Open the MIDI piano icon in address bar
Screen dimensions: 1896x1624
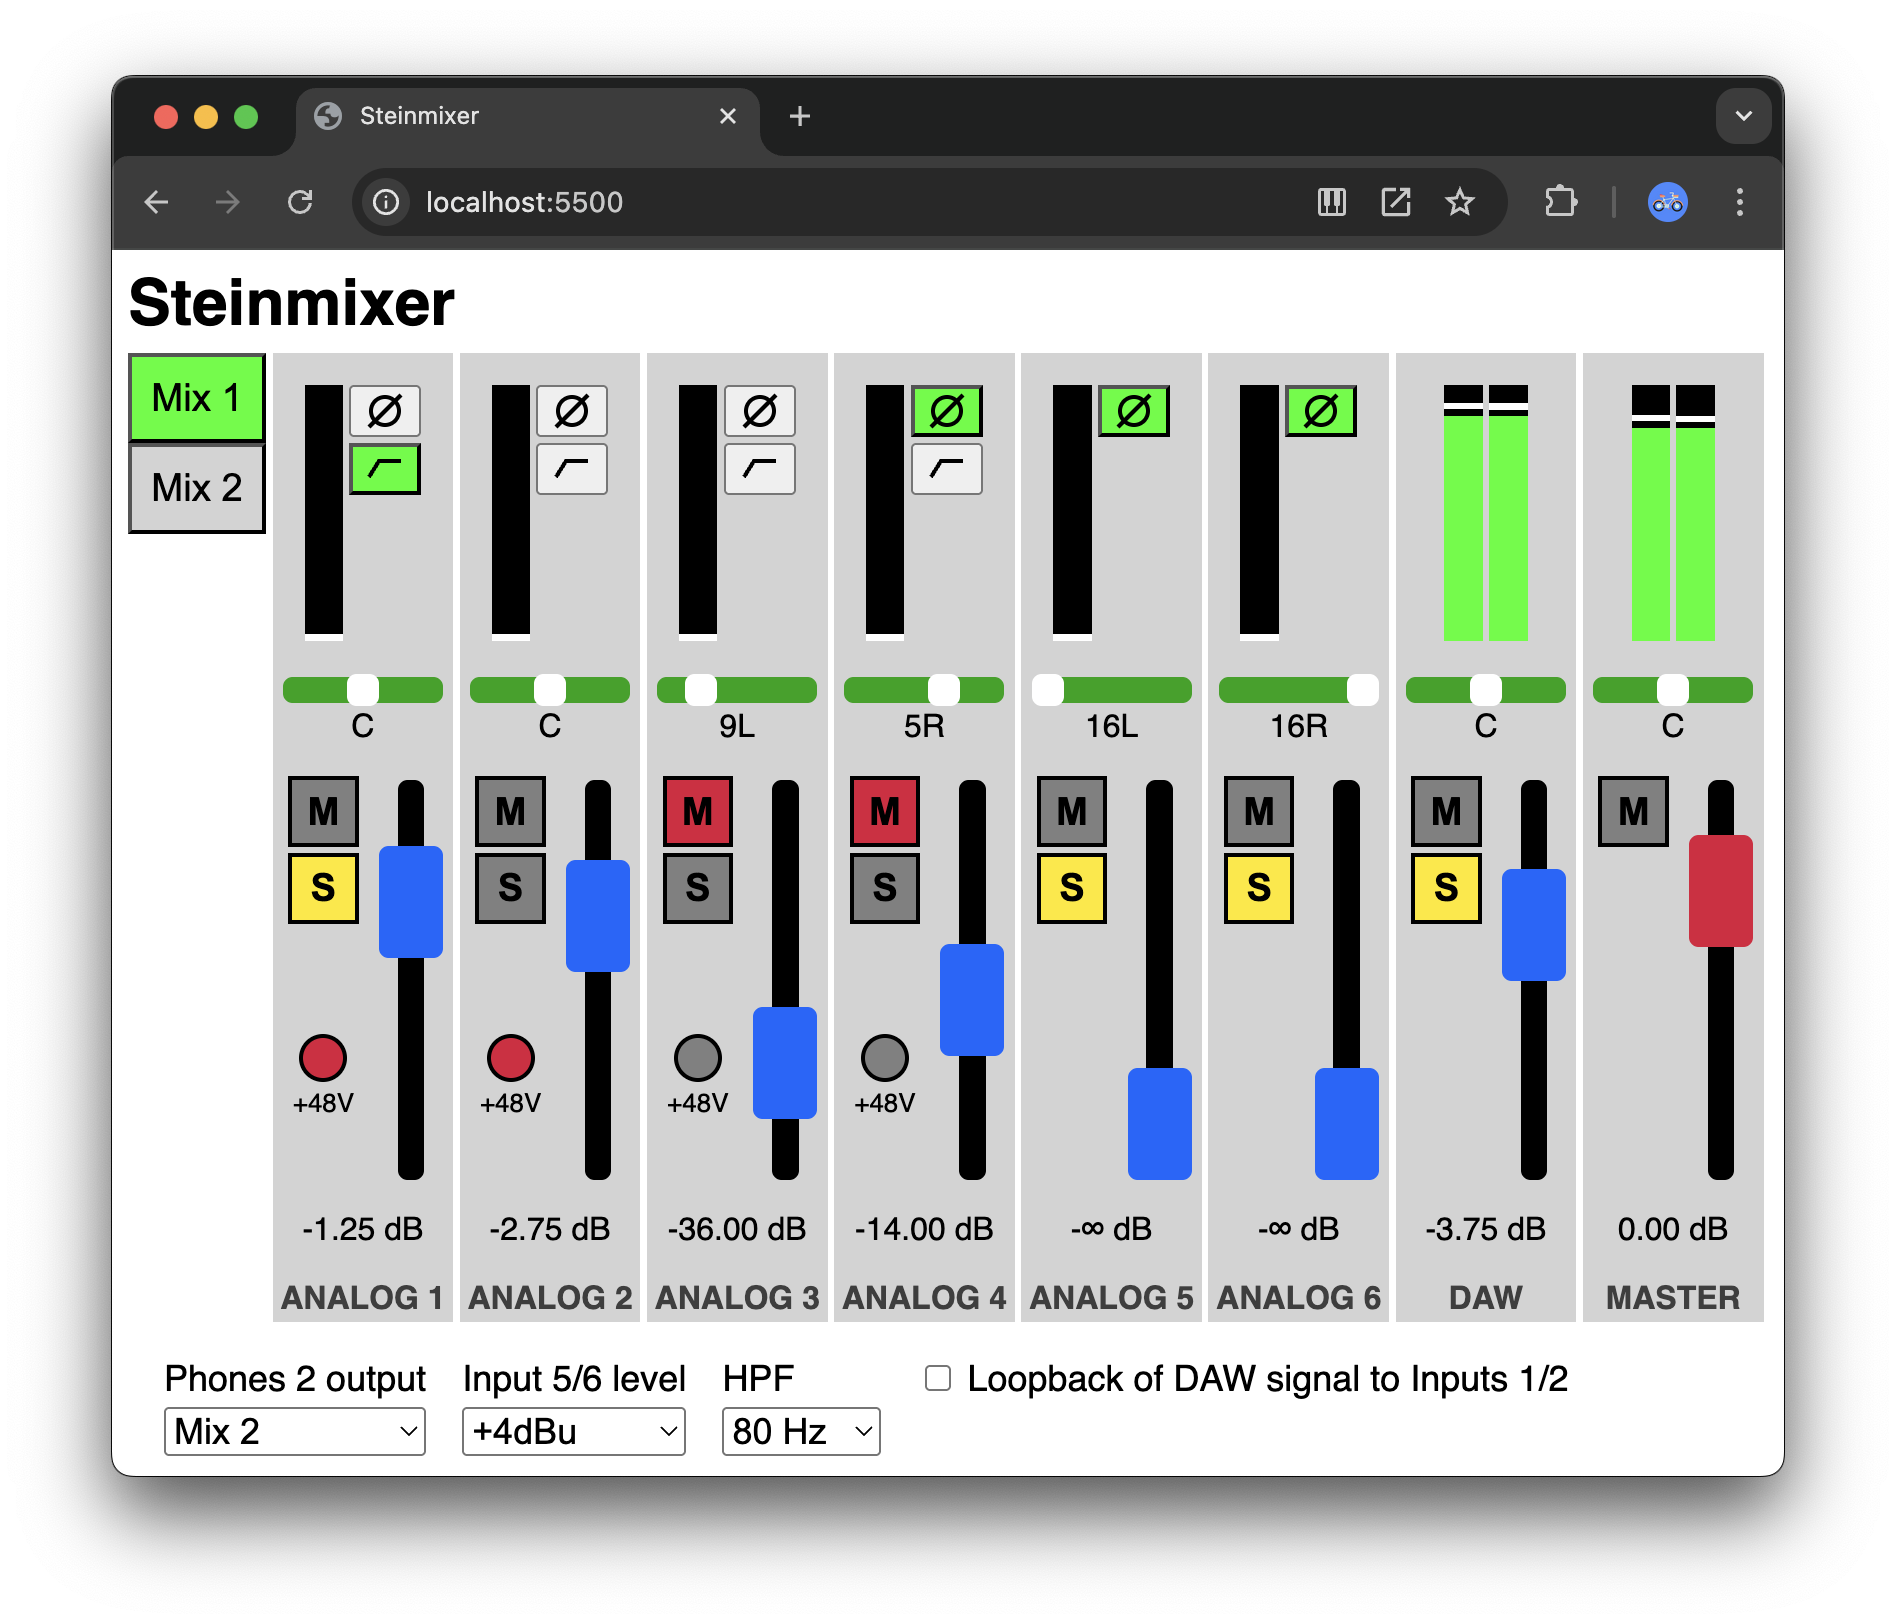tap(1332, 202)
